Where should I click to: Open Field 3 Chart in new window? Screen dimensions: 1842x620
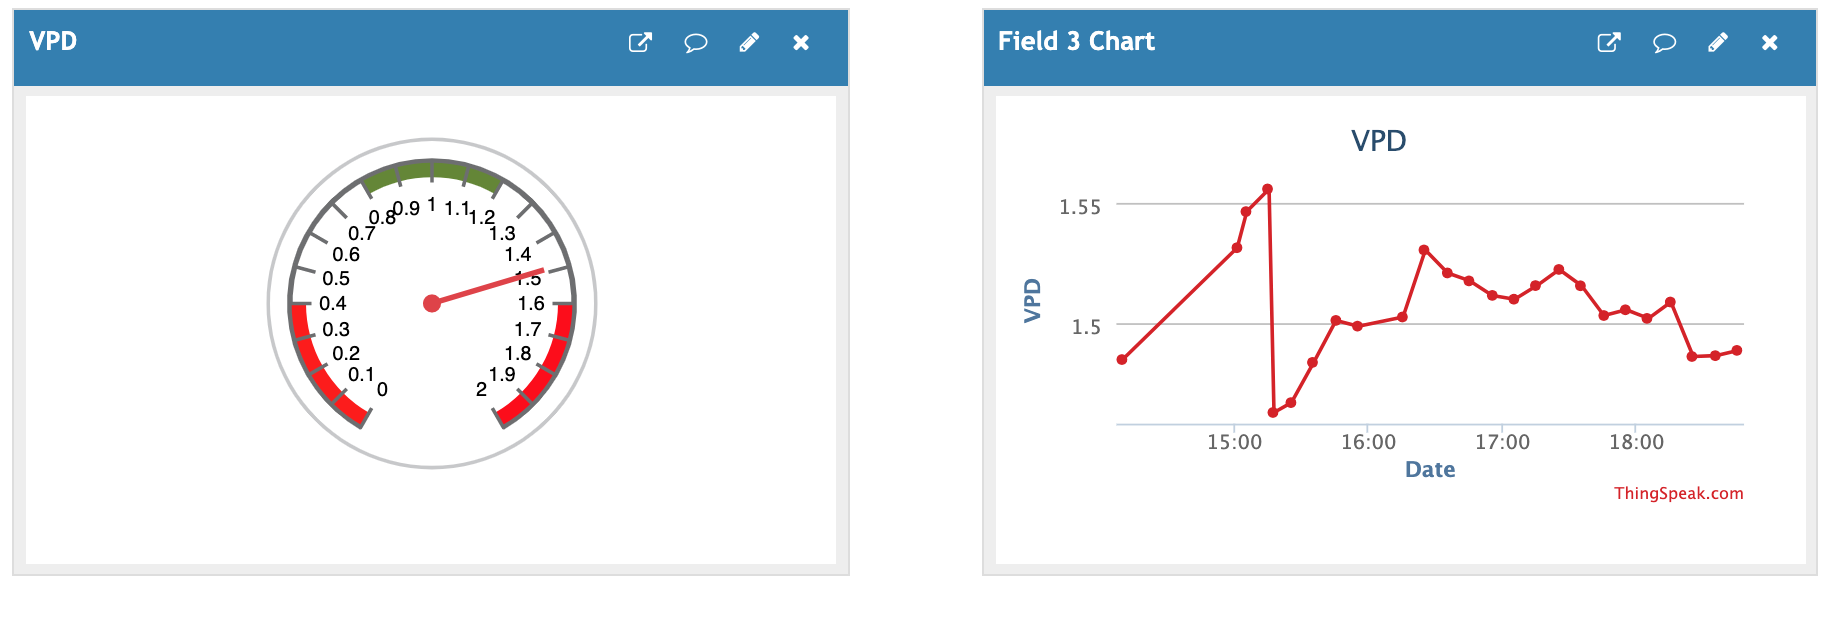tap(1609, 42)
